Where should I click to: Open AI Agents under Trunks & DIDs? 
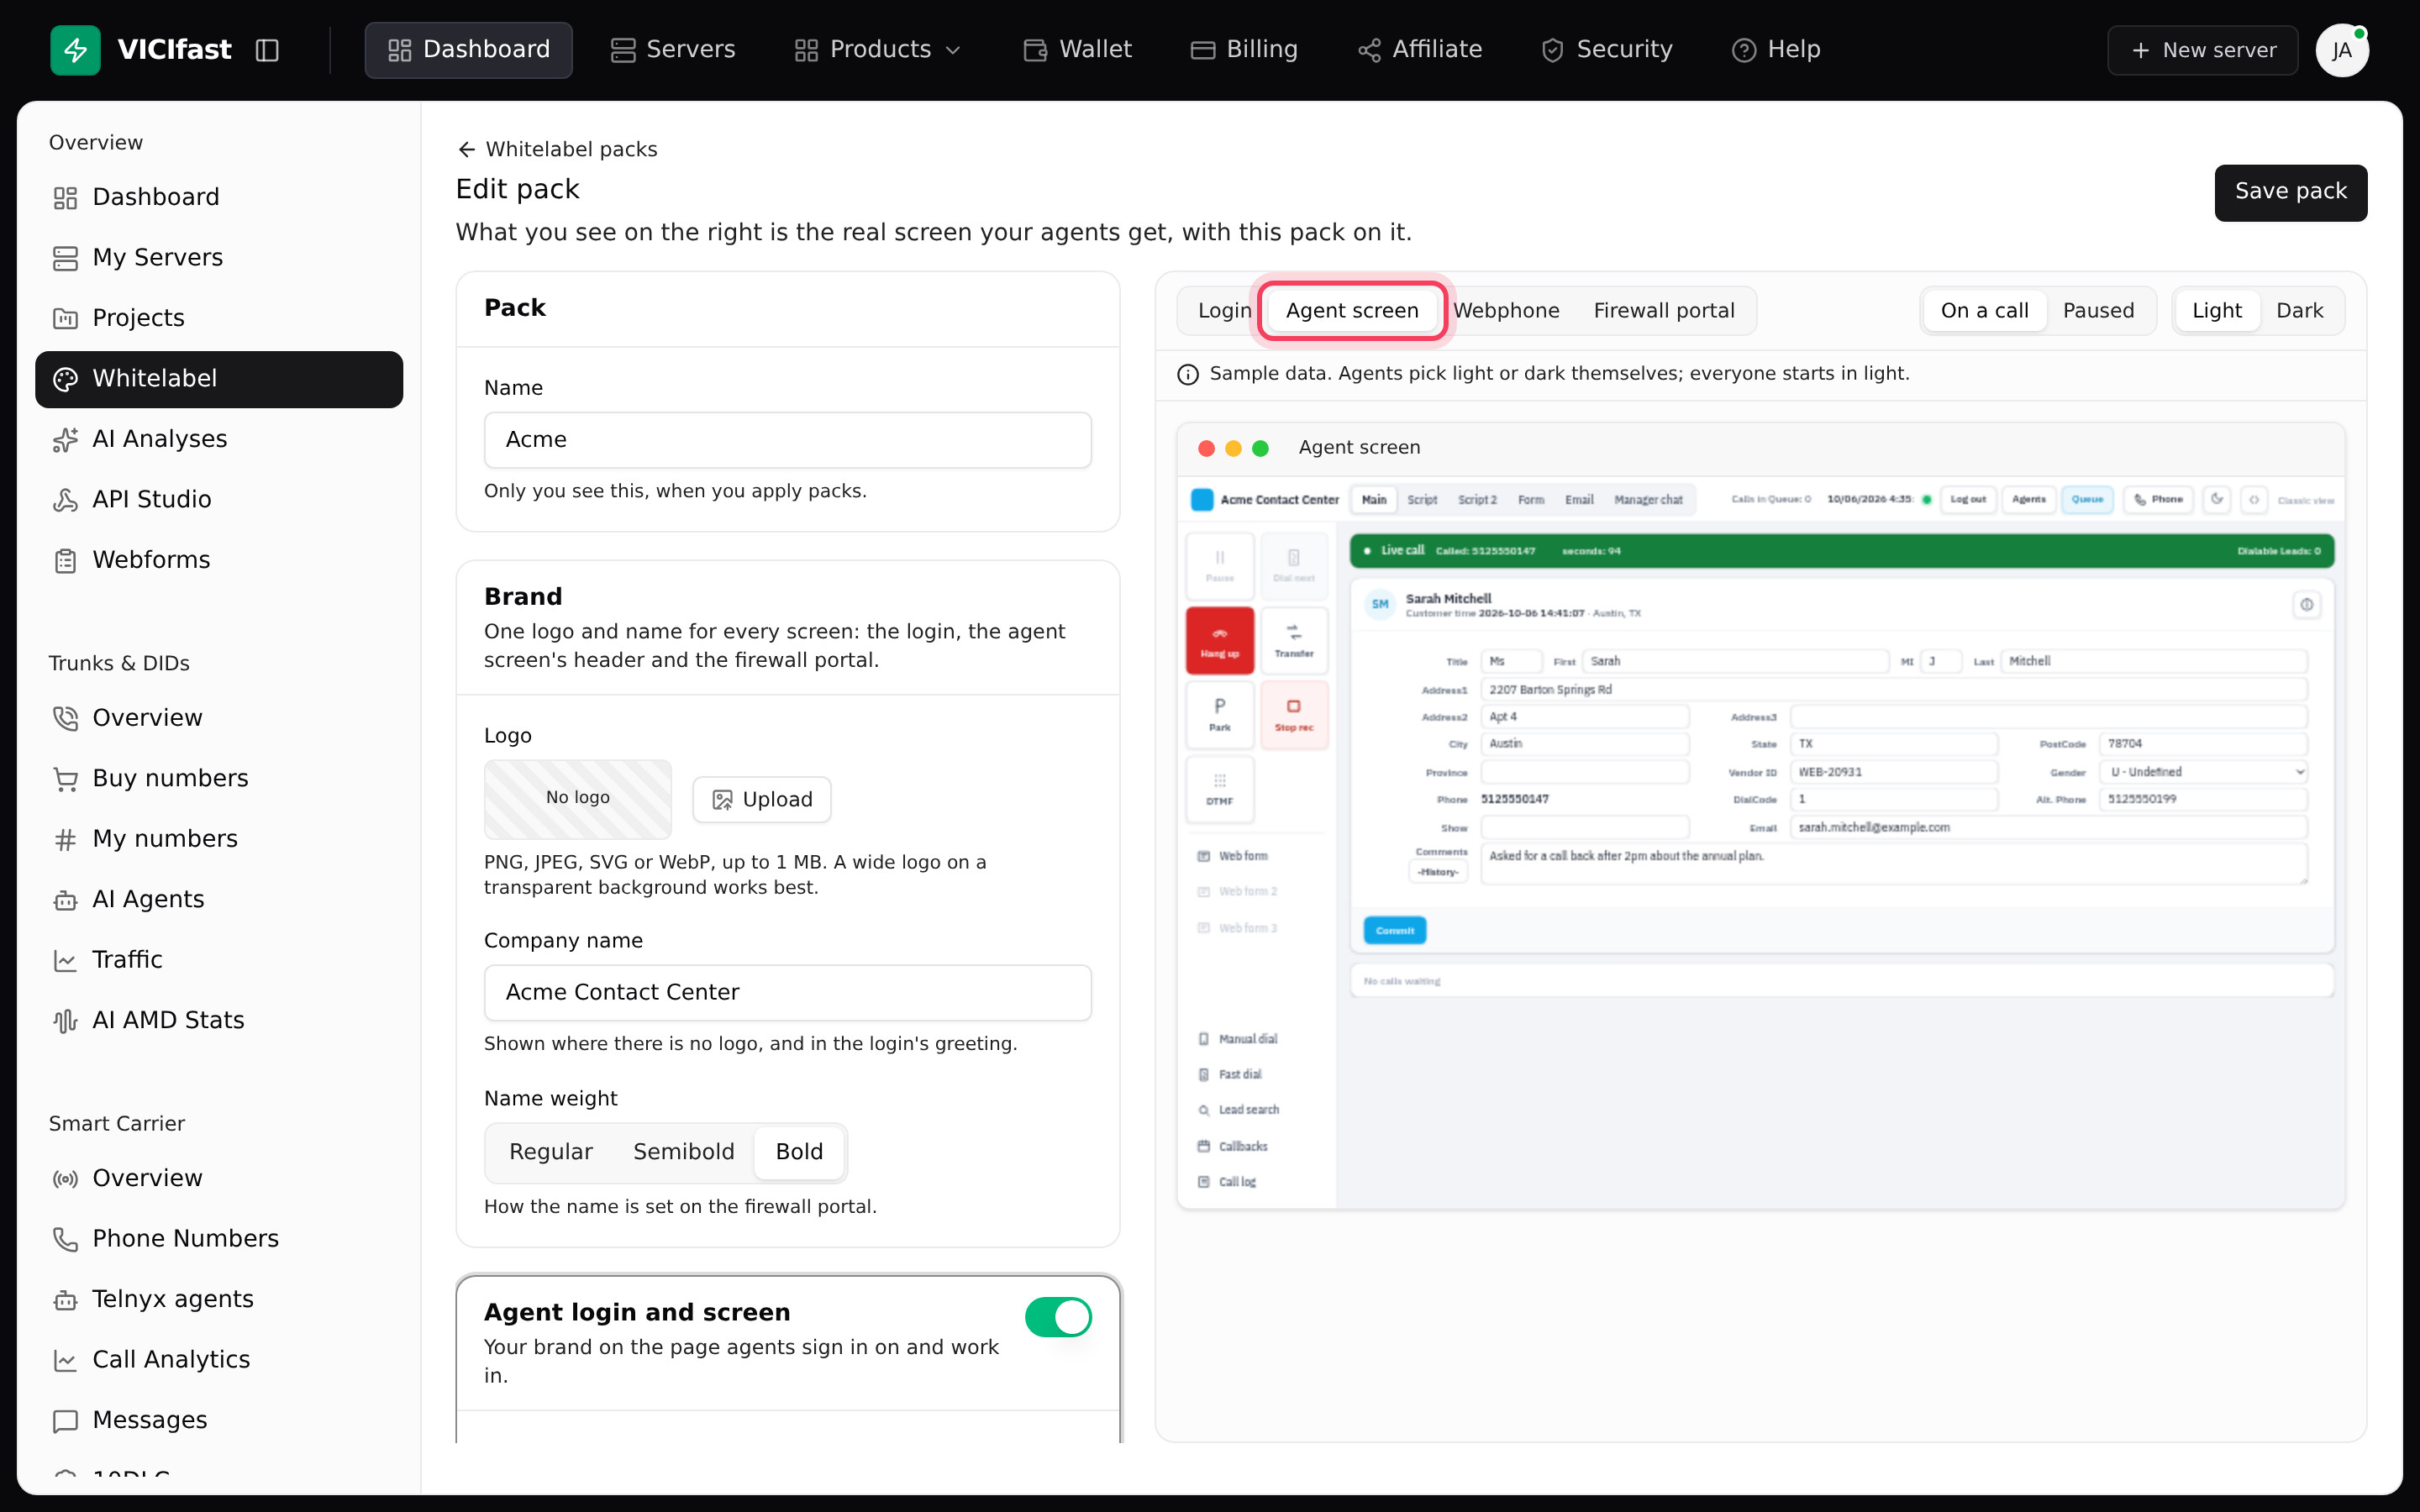[219, 899]
